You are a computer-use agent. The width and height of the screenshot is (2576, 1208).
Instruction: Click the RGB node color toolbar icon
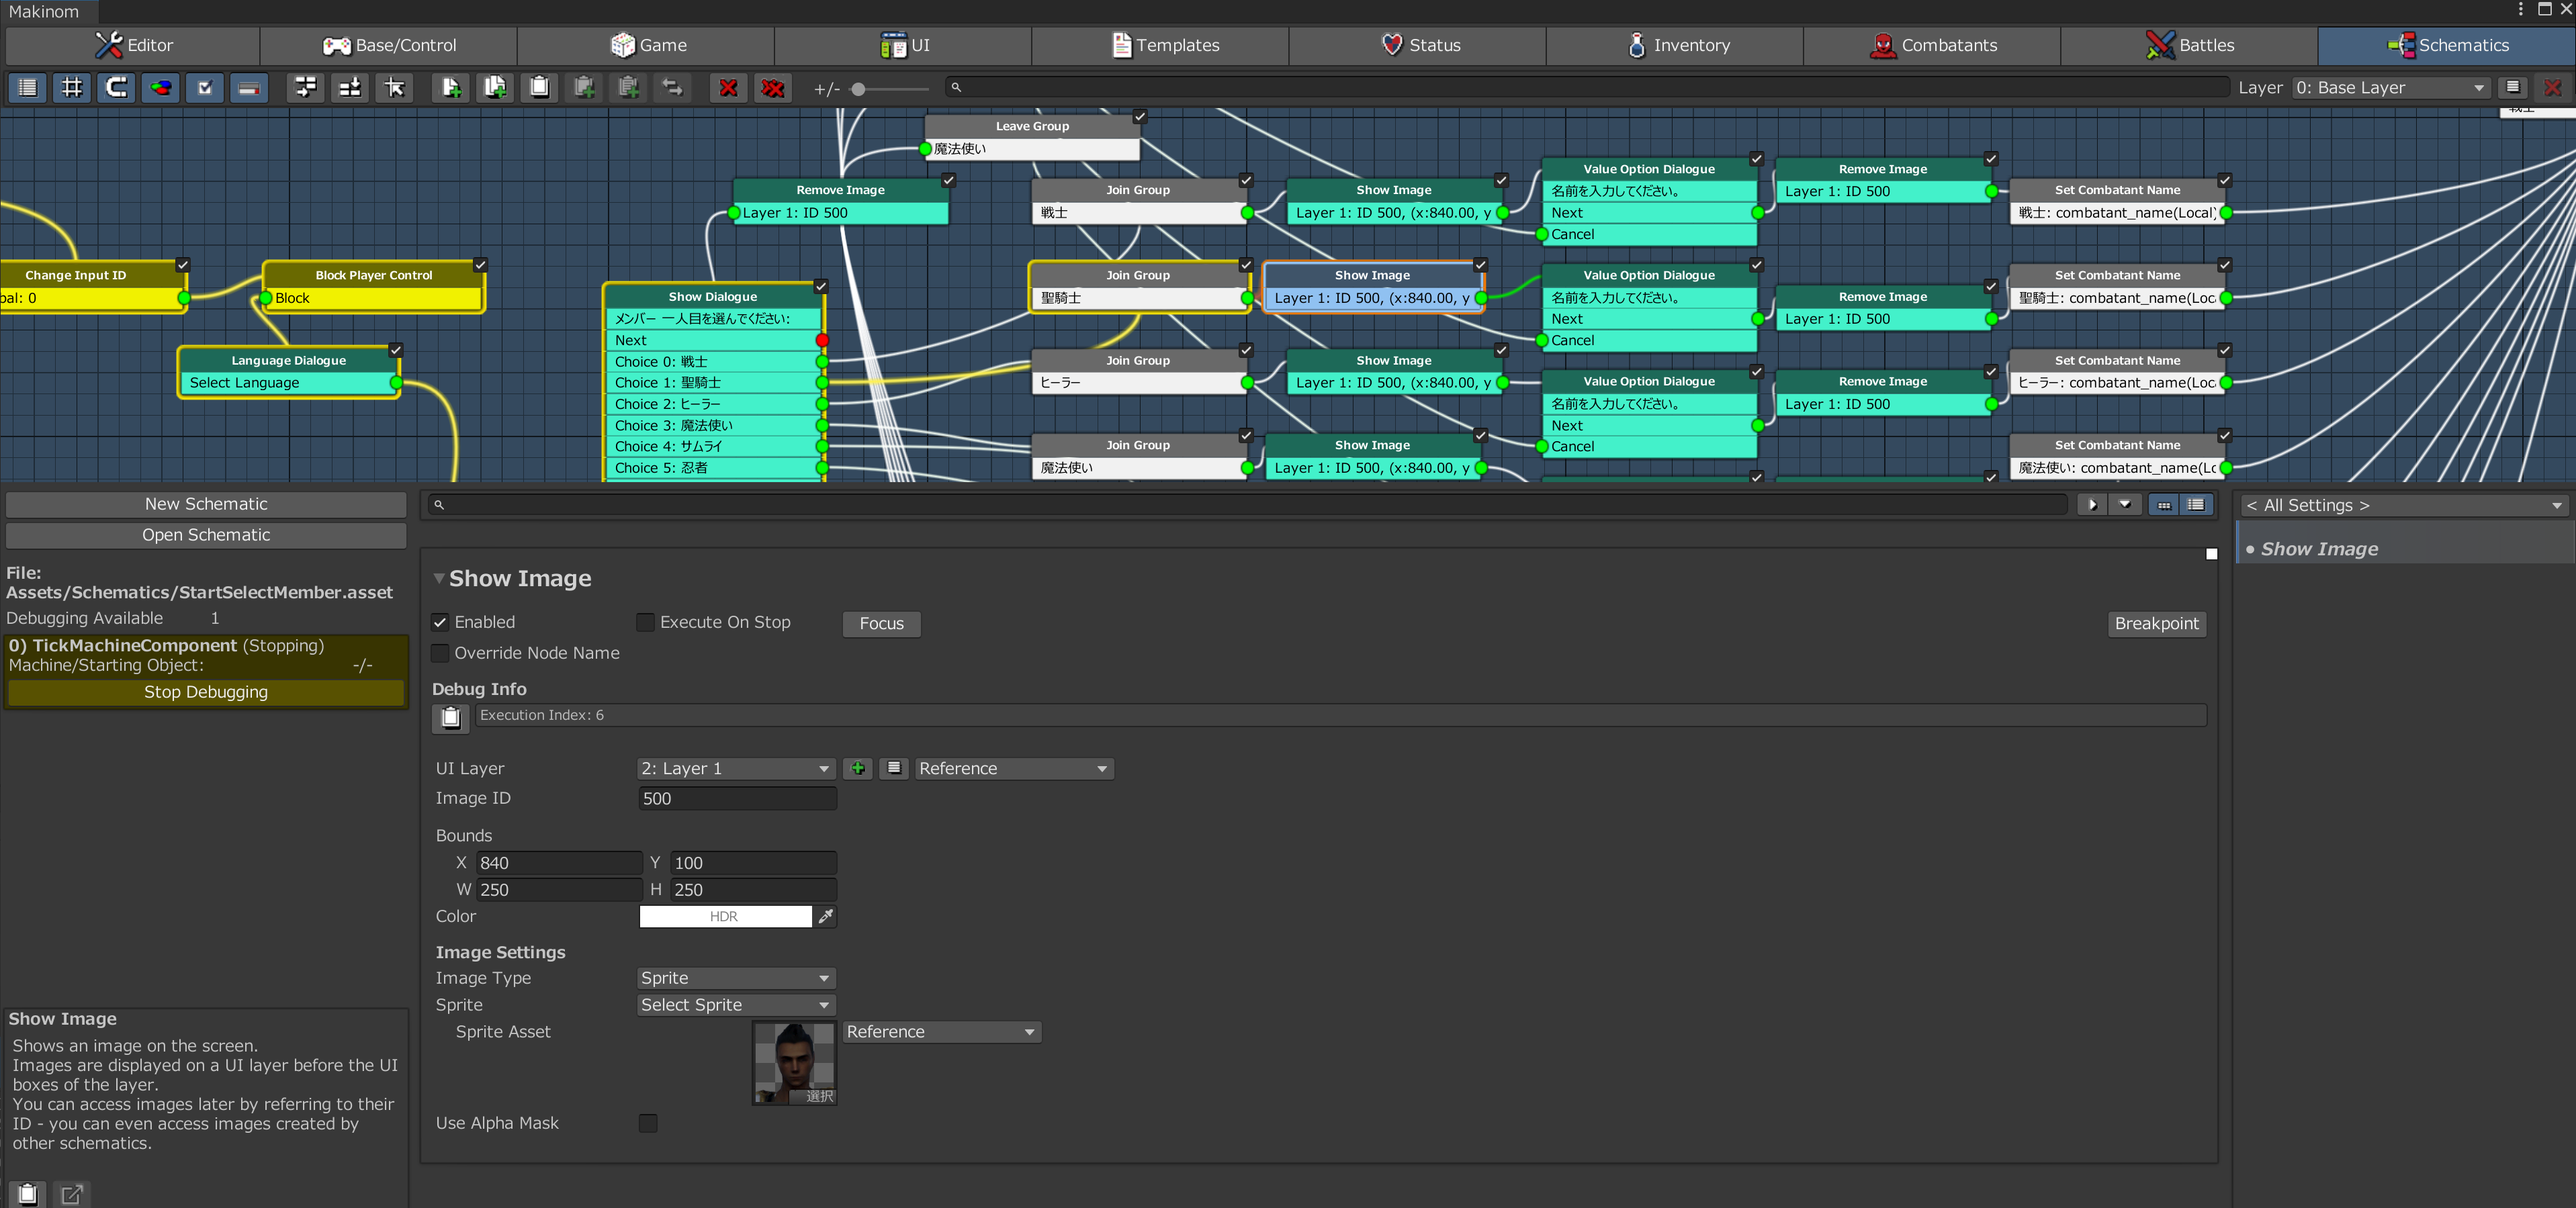click(x=160, y=88)
